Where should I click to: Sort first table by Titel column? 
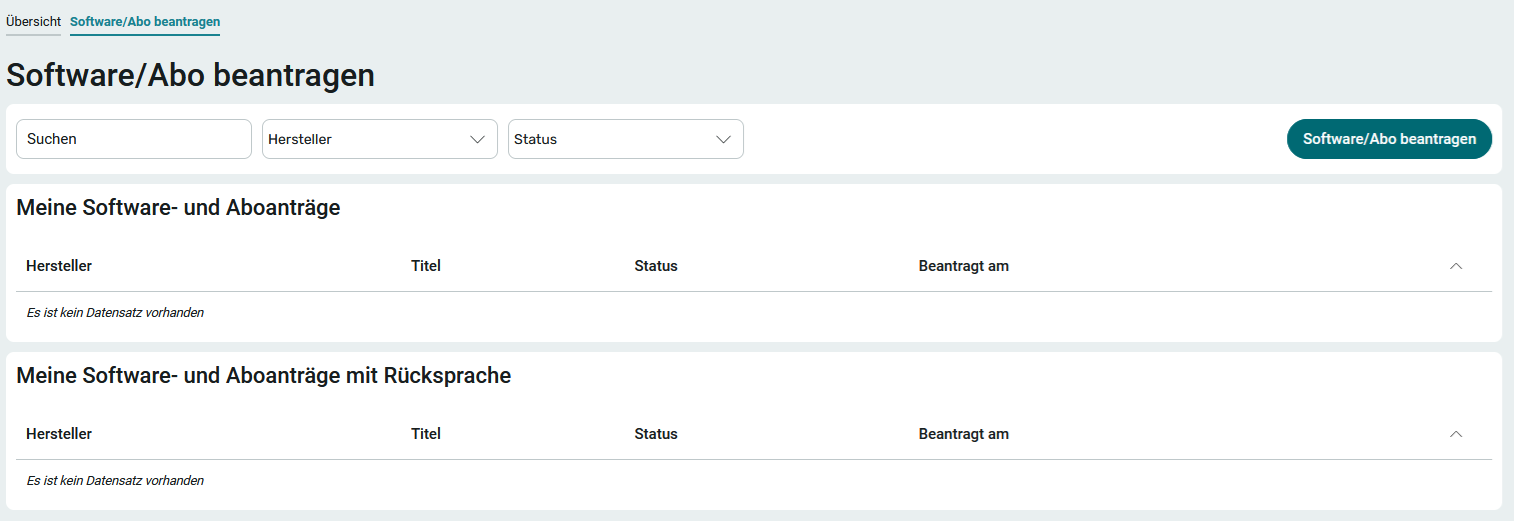pos(426,266)
